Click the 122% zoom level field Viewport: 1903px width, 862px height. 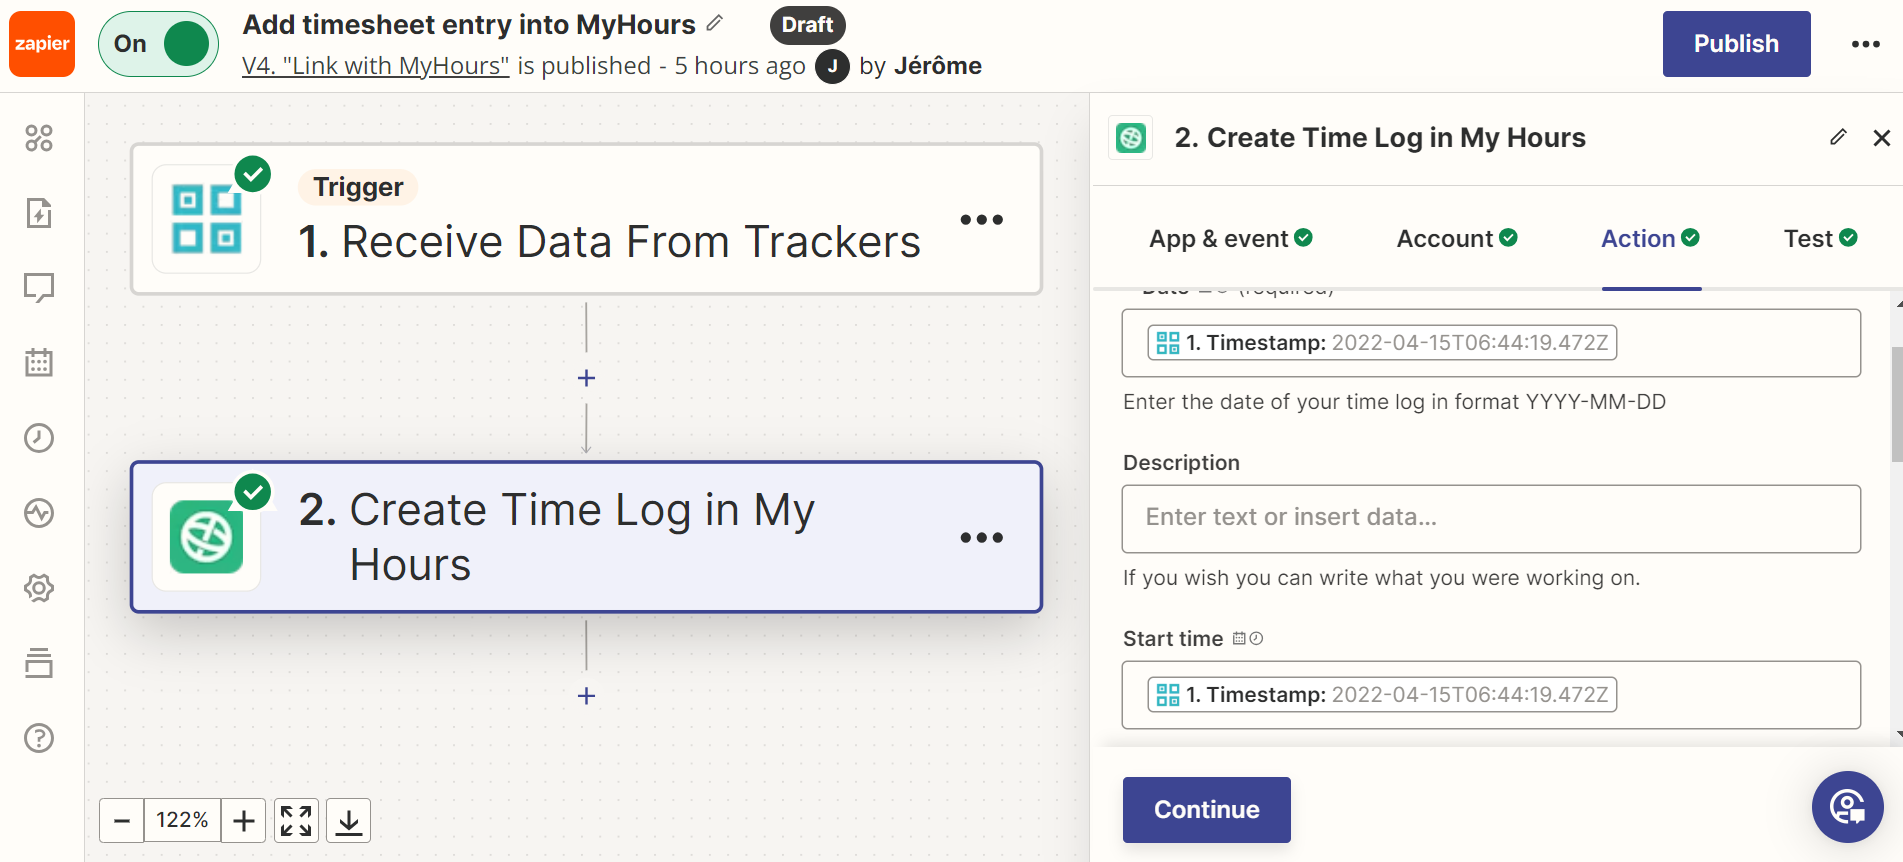coord(182,821)
